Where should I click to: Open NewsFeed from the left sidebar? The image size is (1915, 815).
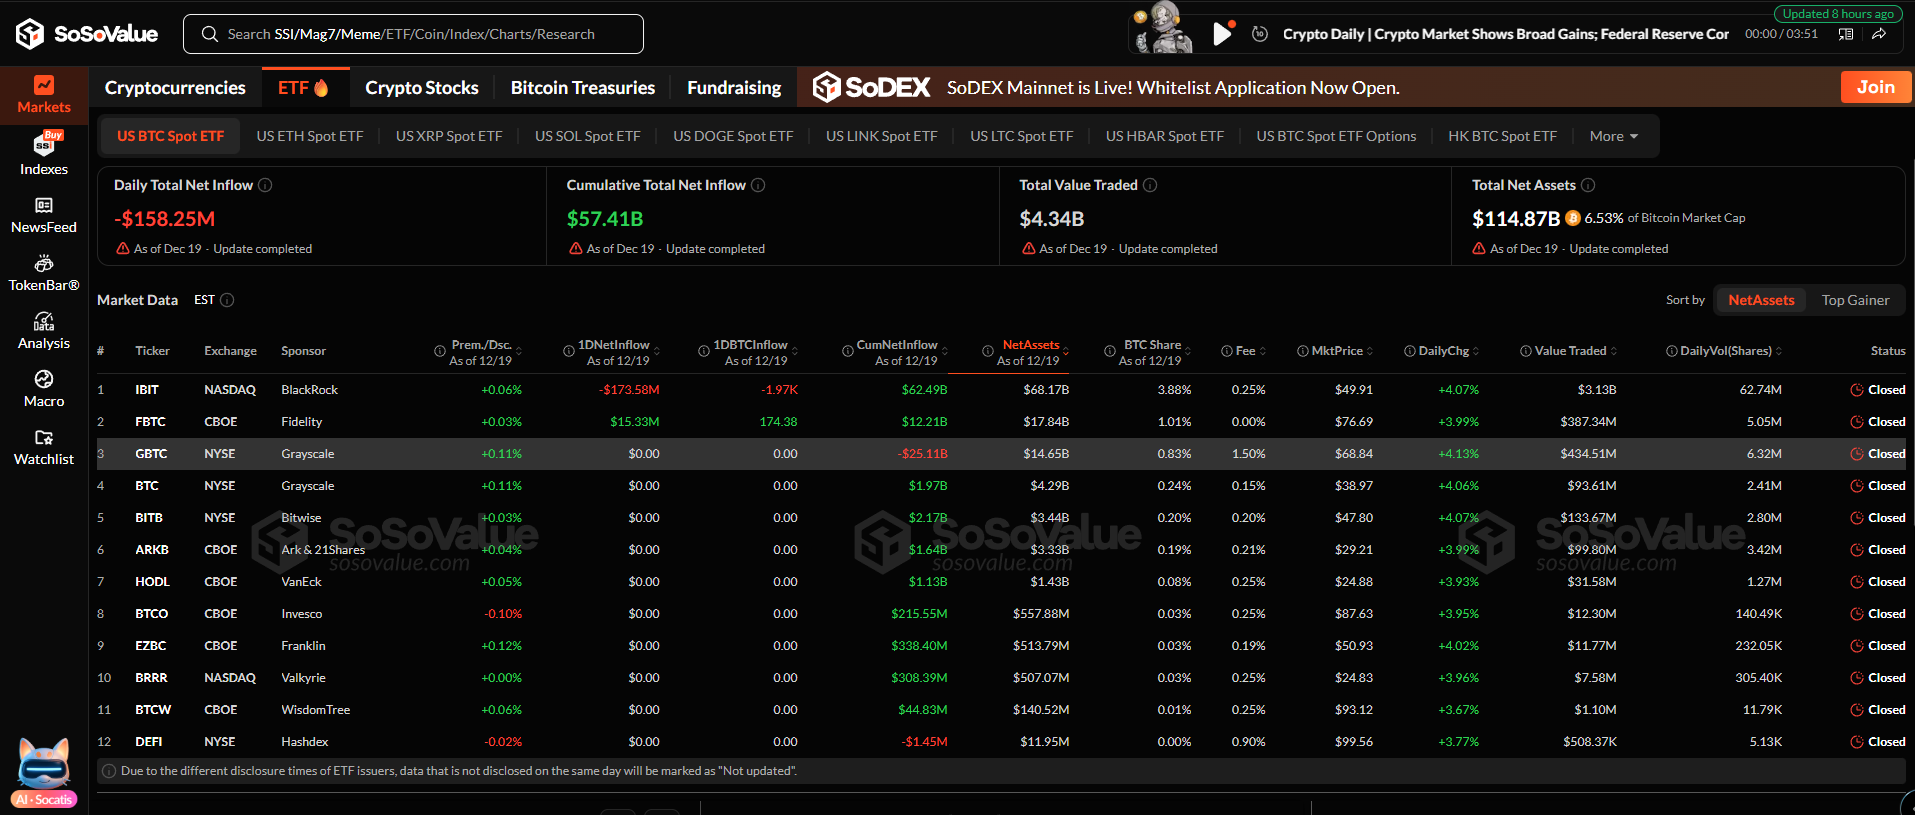44,214
